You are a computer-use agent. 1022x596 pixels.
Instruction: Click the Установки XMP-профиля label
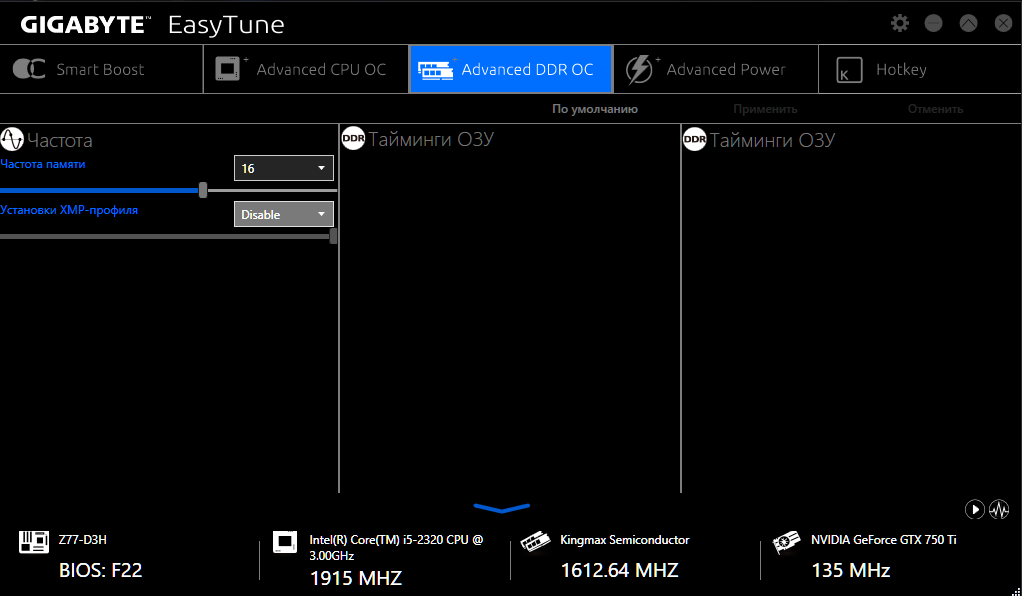pyautogui.click(x=69, y=210)
